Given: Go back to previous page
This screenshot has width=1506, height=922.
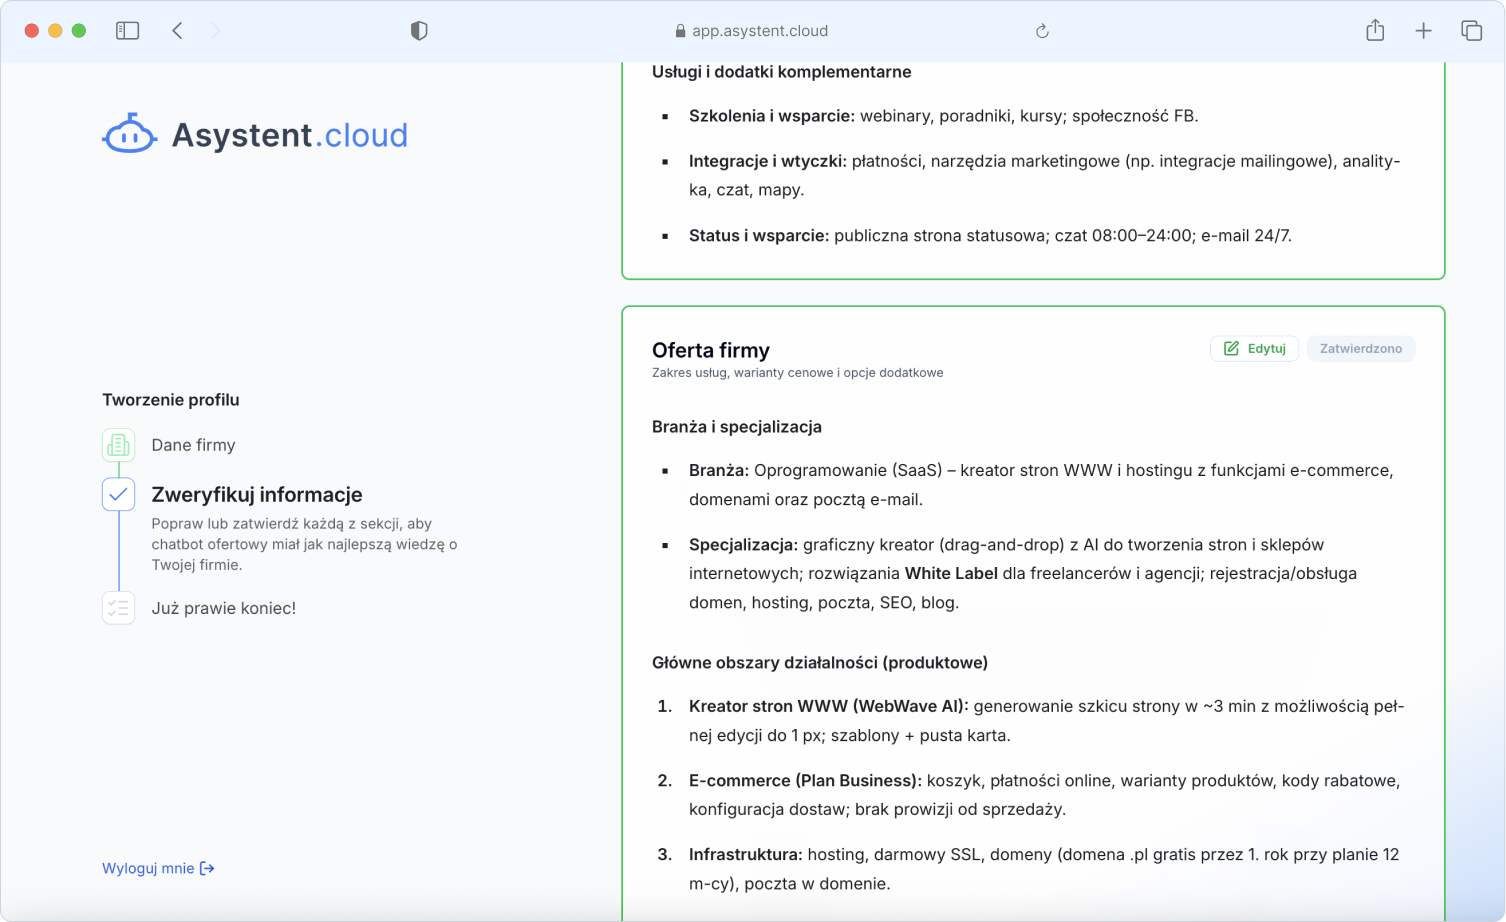Looking at the screenshot, I should click(x=178, y=31).
